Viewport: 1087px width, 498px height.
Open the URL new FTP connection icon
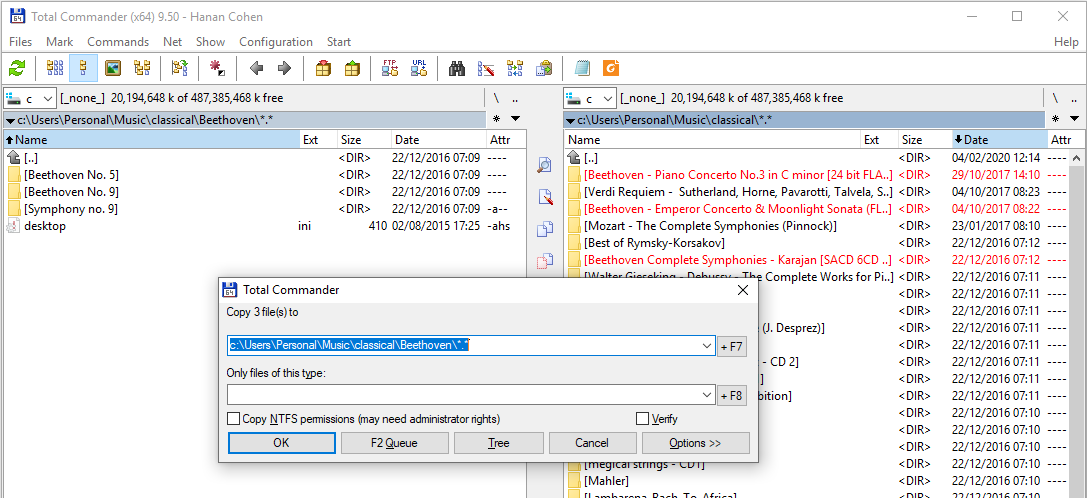click(x=419, y=68)
